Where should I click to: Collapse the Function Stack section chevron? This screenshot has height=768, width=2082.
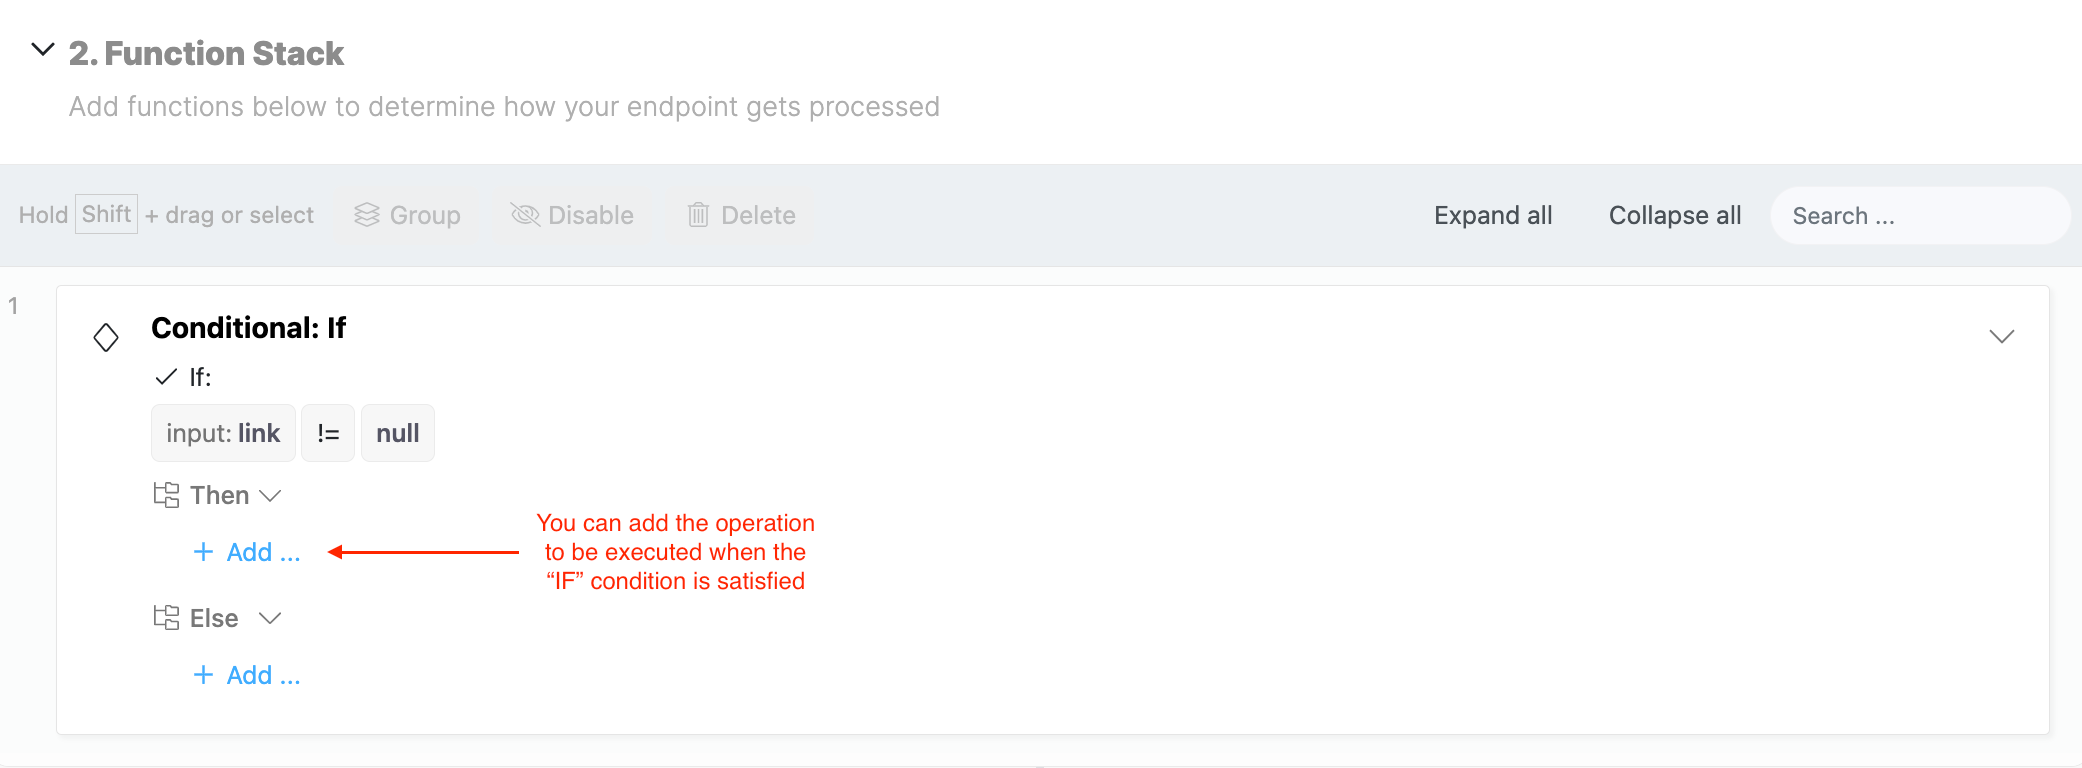42,49
